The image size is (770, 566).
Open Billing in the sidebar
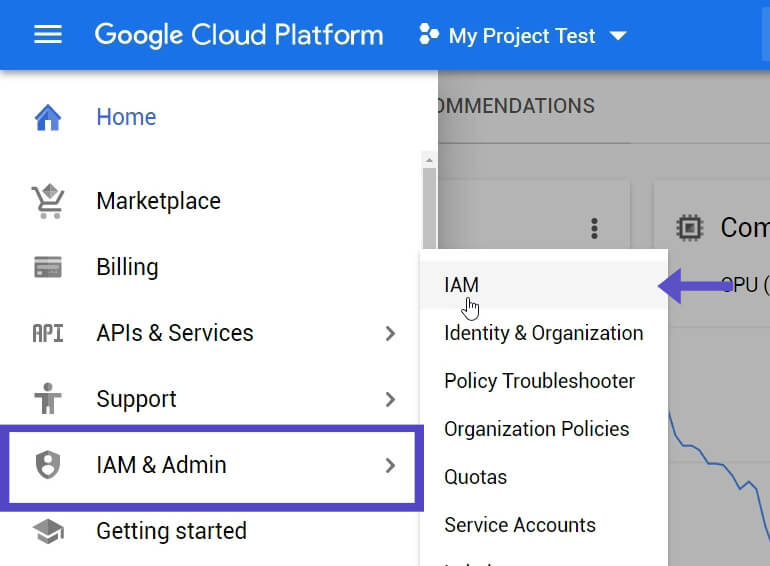point(127,268)
